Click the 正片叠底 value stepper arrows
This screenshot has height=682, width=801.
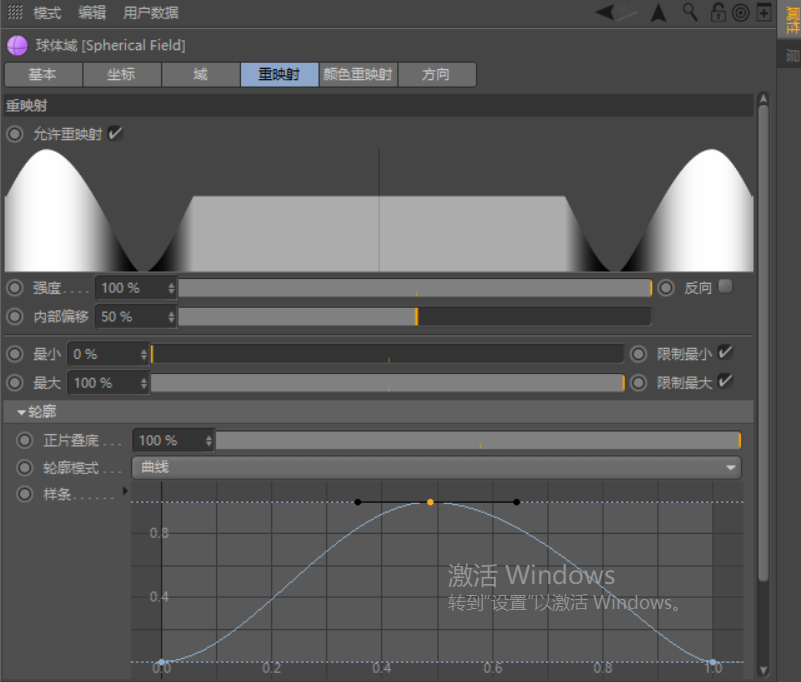[208, 440]
